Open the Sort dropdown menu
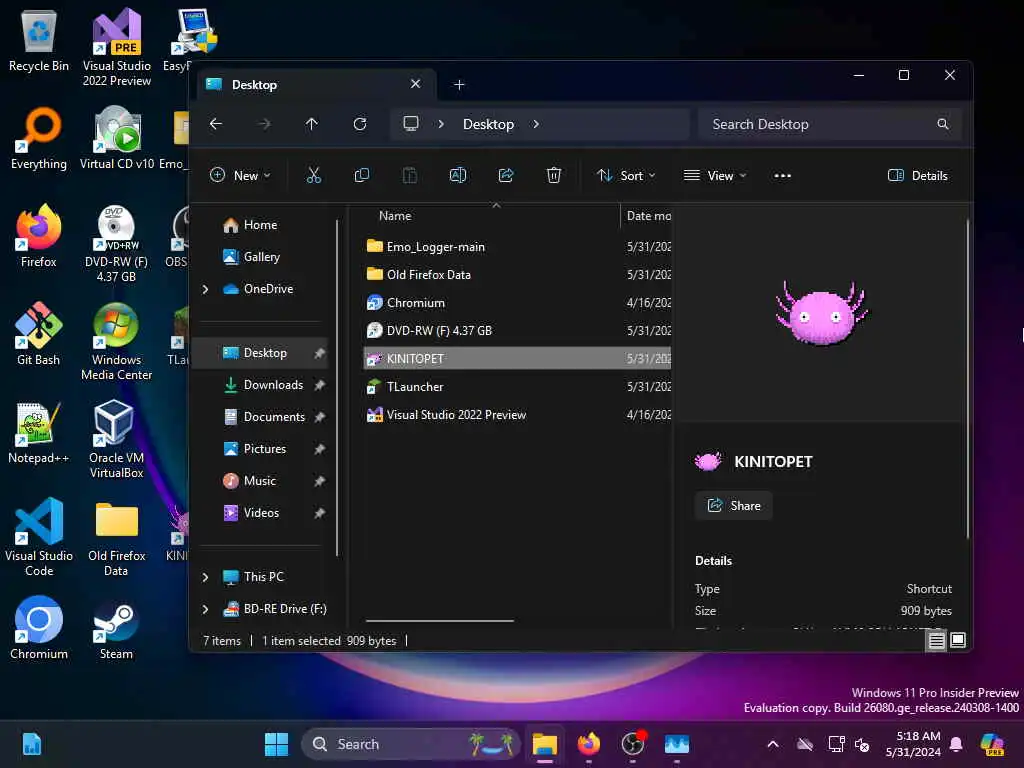This screenshot has width=1024, height=768. [x=626, y=175]
